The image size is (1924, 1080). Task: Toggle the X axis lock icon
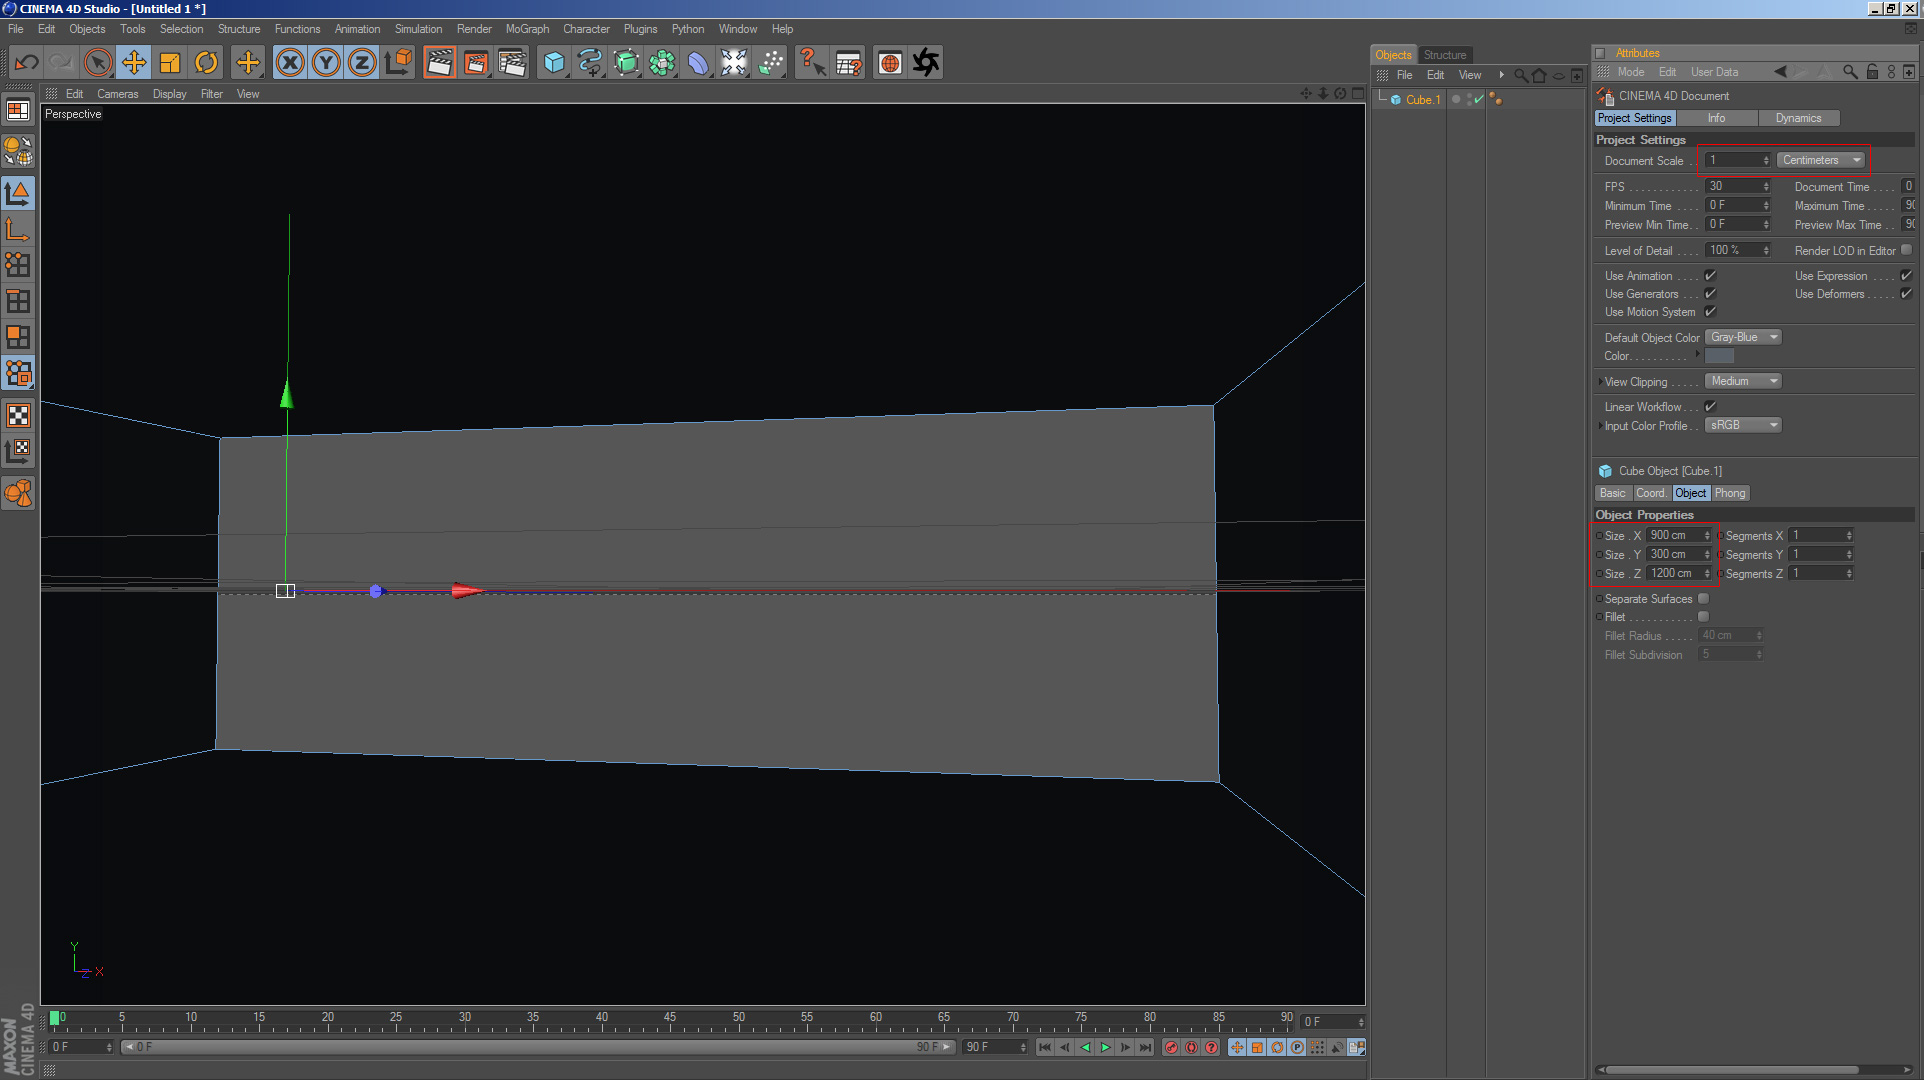coord(290,63)
